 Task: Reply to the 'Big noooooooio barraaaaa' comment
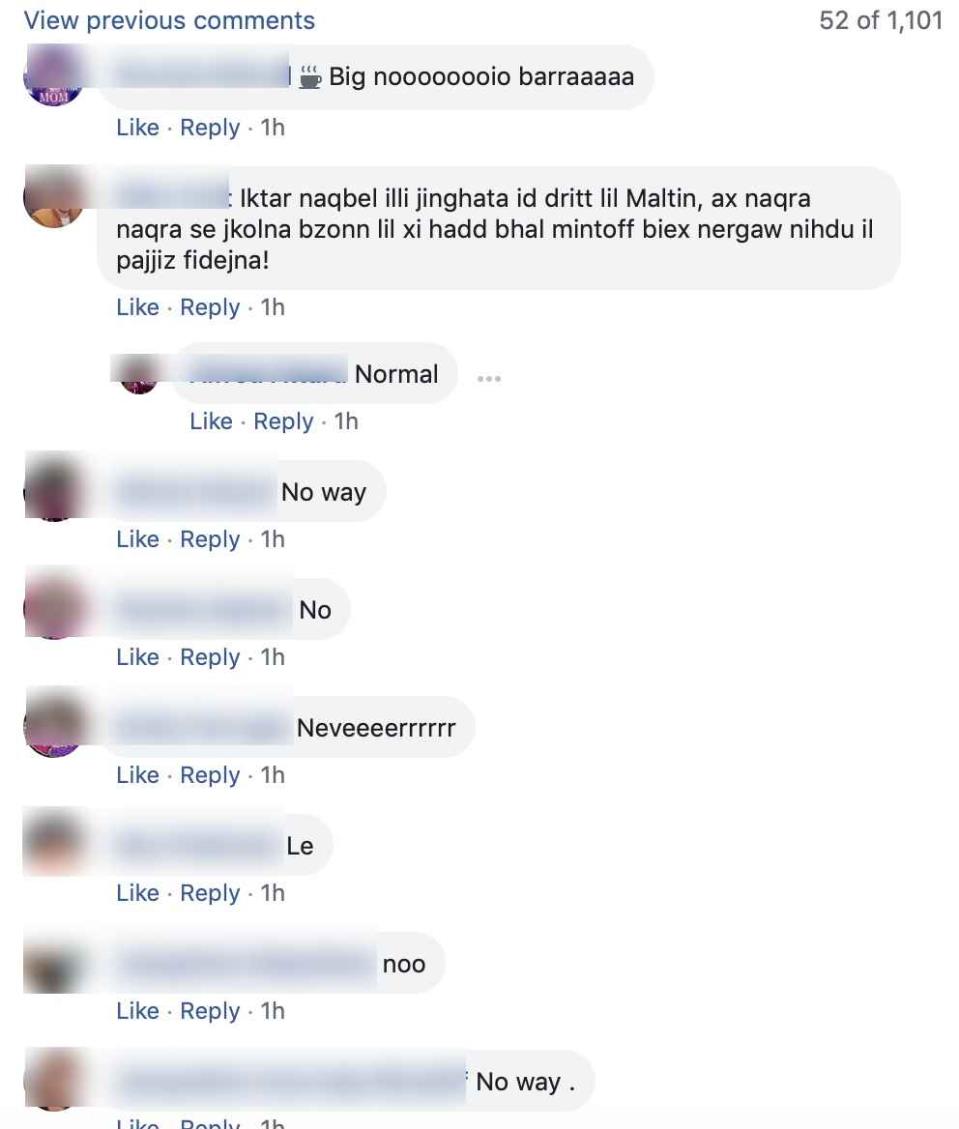(210, 127)
